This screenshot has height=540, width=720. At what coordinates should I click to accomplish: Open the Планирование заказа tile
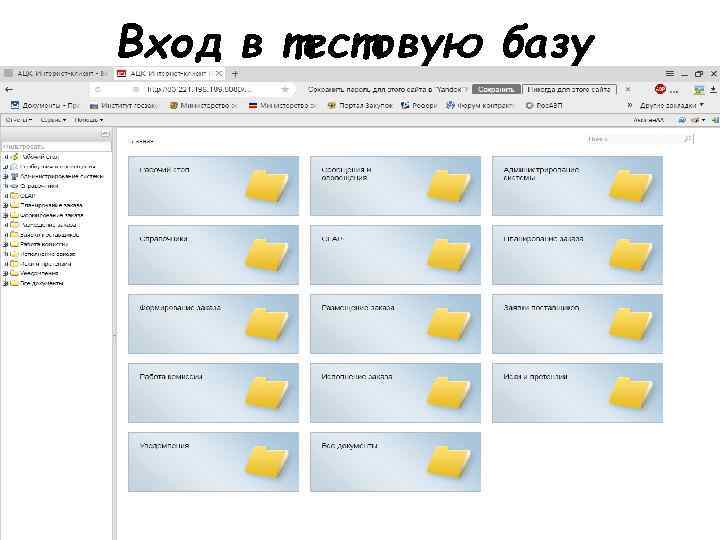tap(578, 255)
